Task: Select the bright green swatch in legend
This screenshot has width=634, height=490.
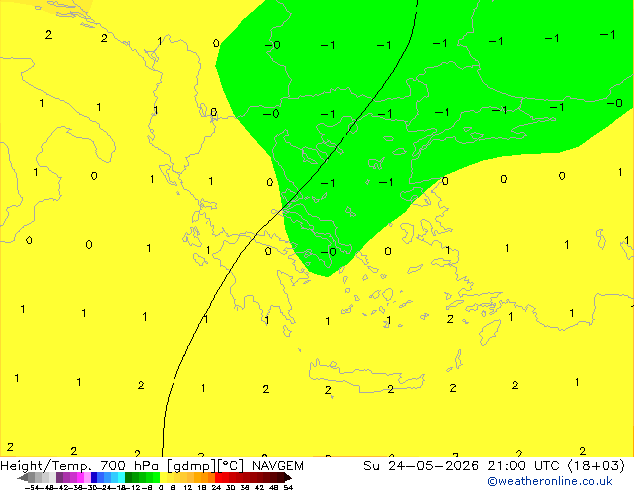Action: 156,478
